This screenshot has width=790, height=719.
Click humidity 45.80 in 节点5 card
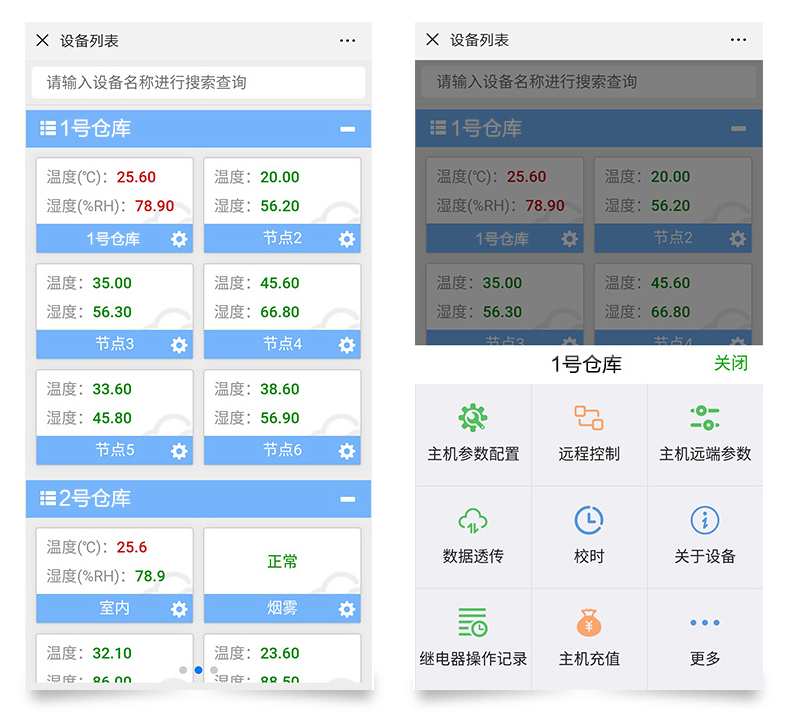coord(112,418)
